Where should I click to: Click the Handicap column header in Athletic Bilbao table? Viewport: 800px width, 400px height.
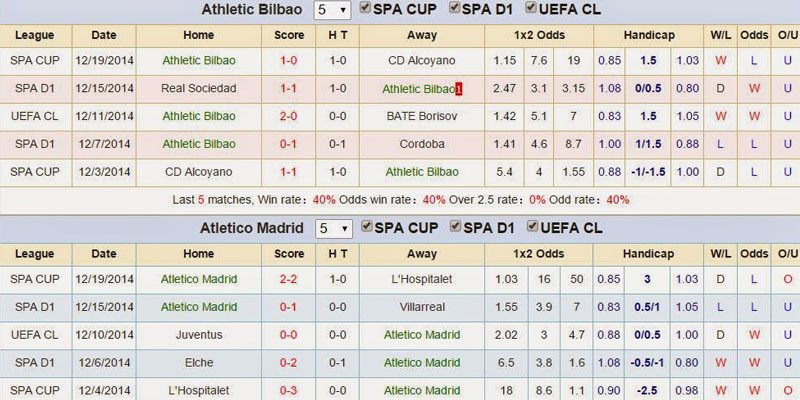click(648, 35)
